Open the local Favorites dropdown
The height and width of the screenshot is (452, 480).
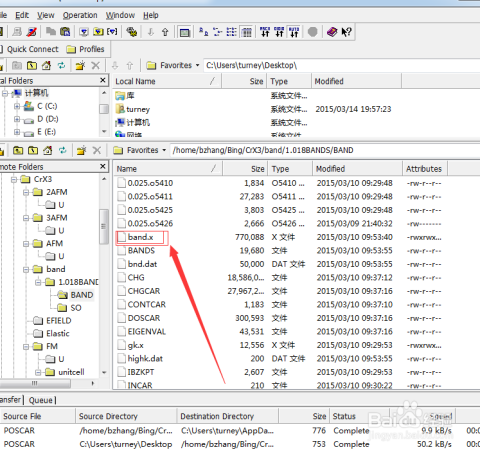click(x=173, y=65)
